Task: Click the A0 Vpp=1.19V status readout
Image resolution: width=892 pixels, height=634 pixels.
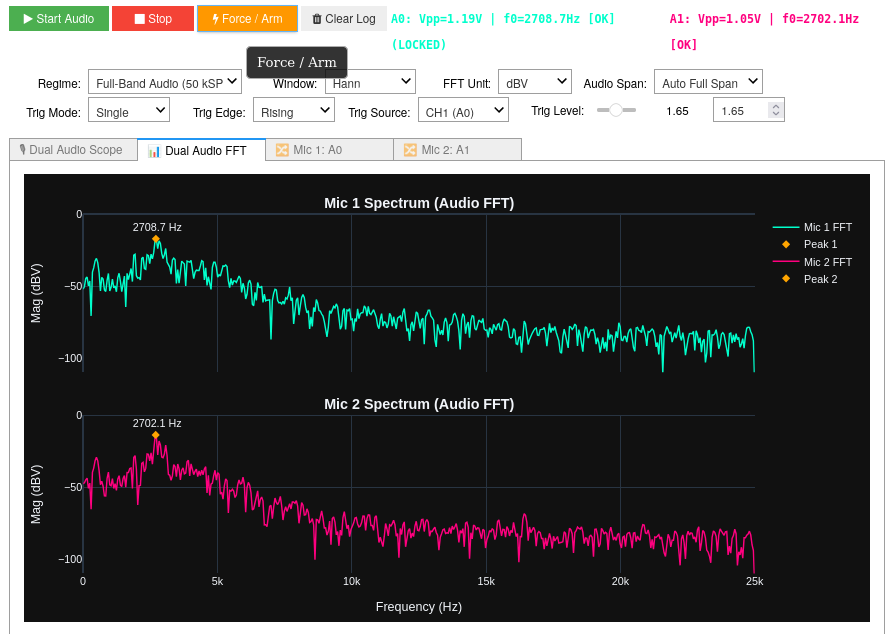Action: tap(503, 19)
